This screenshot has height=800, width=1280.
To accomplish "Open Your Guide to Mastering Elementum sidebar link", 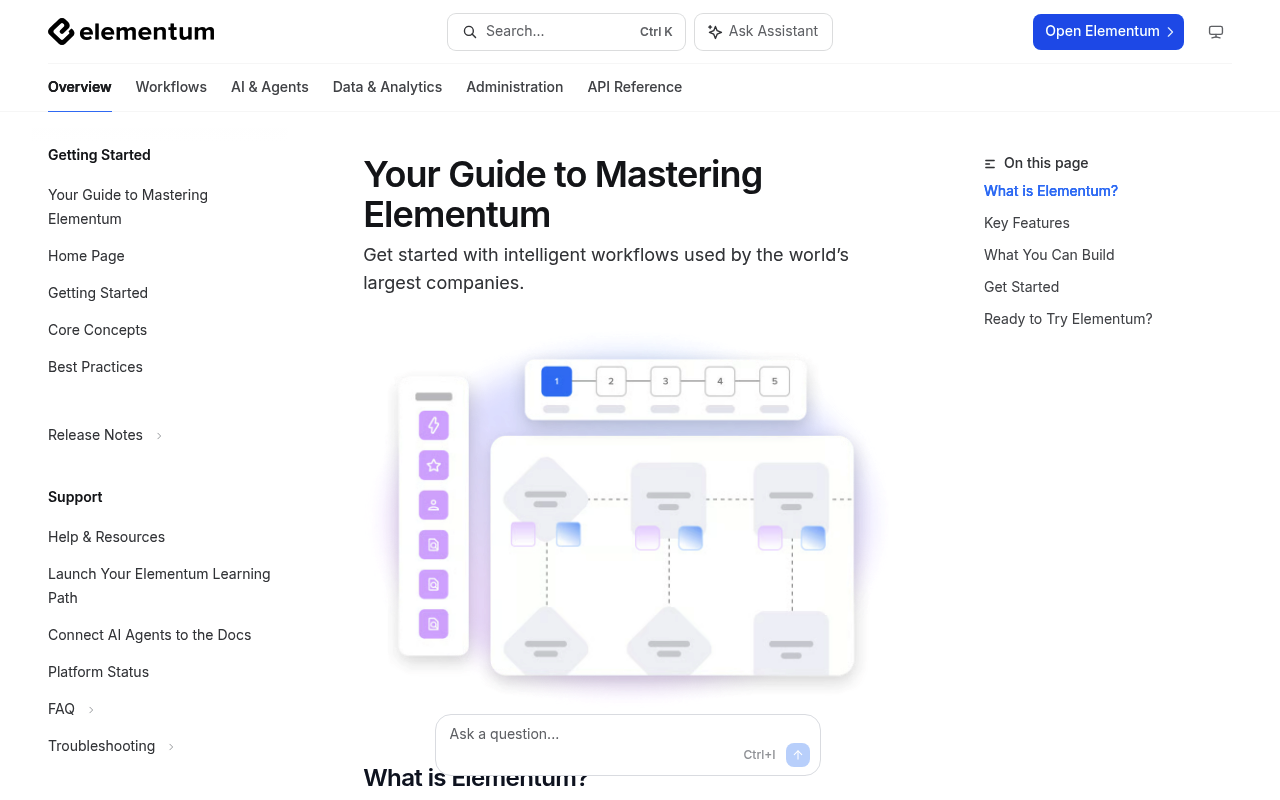I will click(128, 207).
